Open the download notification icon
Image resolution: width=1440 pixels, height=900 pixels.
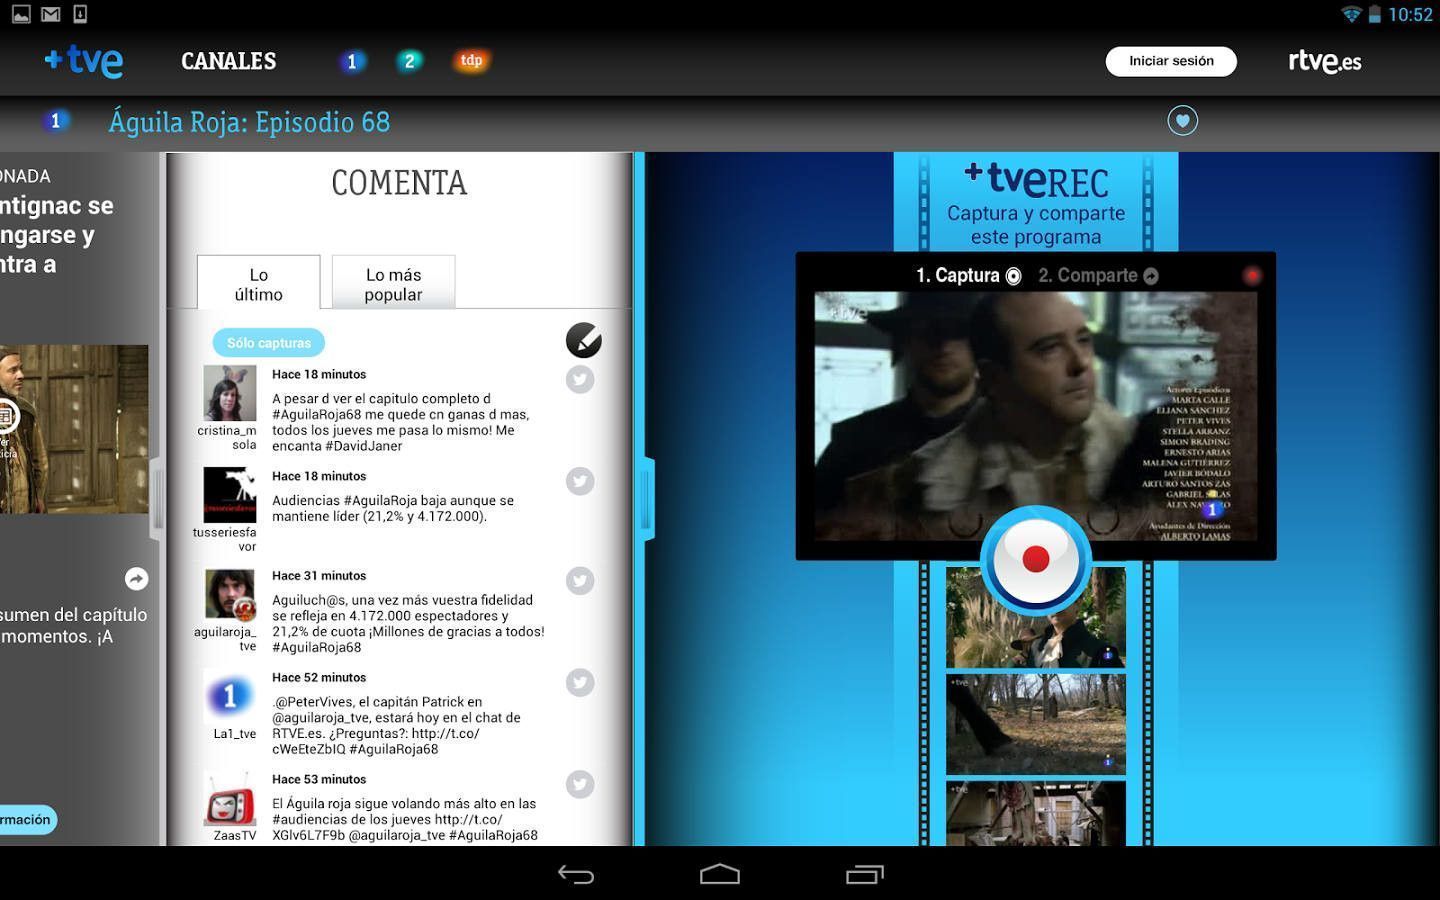coord(80,14)
